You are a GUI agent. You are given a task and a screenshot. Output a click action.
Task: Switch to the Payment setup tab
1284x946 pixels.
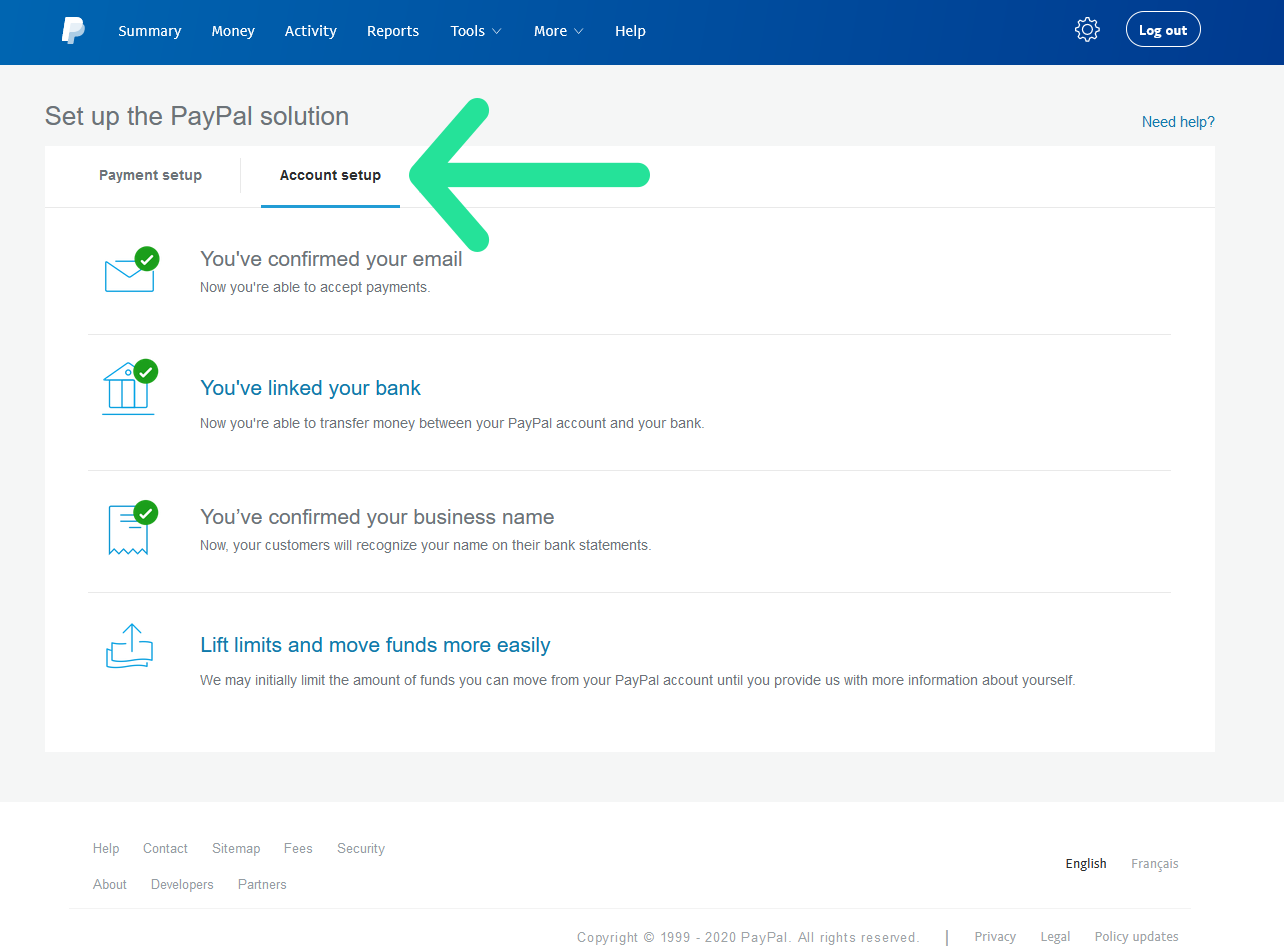[x=150, y=175]
